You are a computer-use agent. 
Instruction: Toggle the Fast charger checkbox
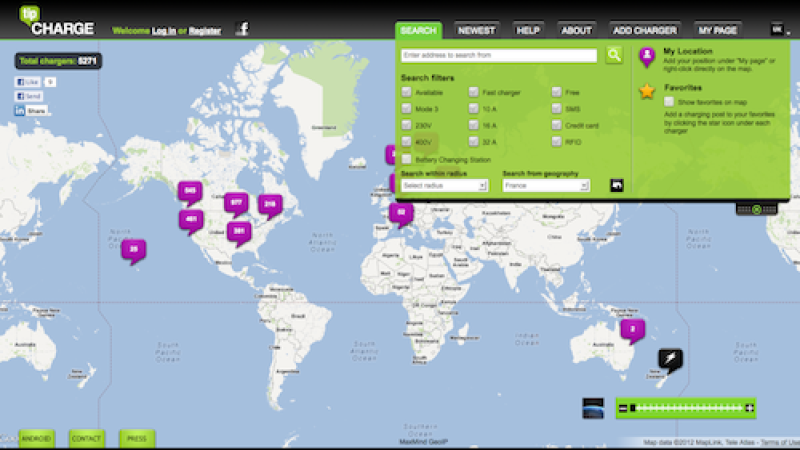click(473, 92)
